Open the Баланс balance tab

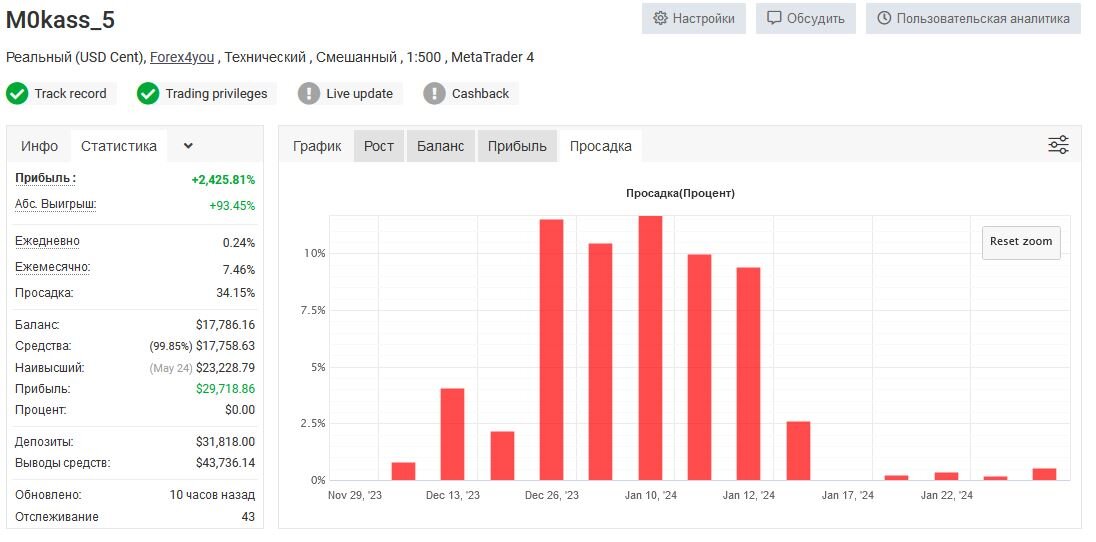click(x=440, y=146)
